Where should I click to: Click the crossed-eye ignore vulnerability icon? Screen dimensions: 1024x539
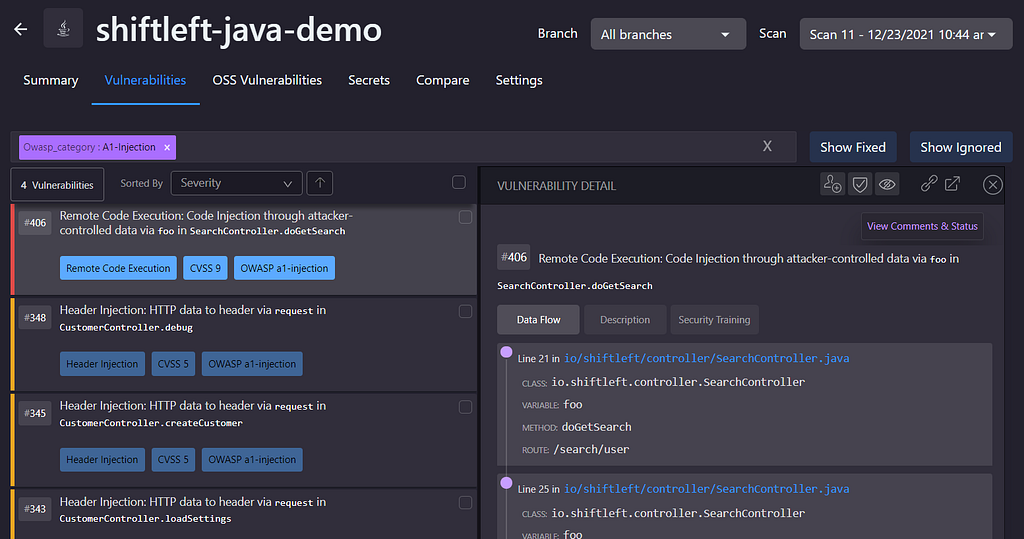point(886,184)
